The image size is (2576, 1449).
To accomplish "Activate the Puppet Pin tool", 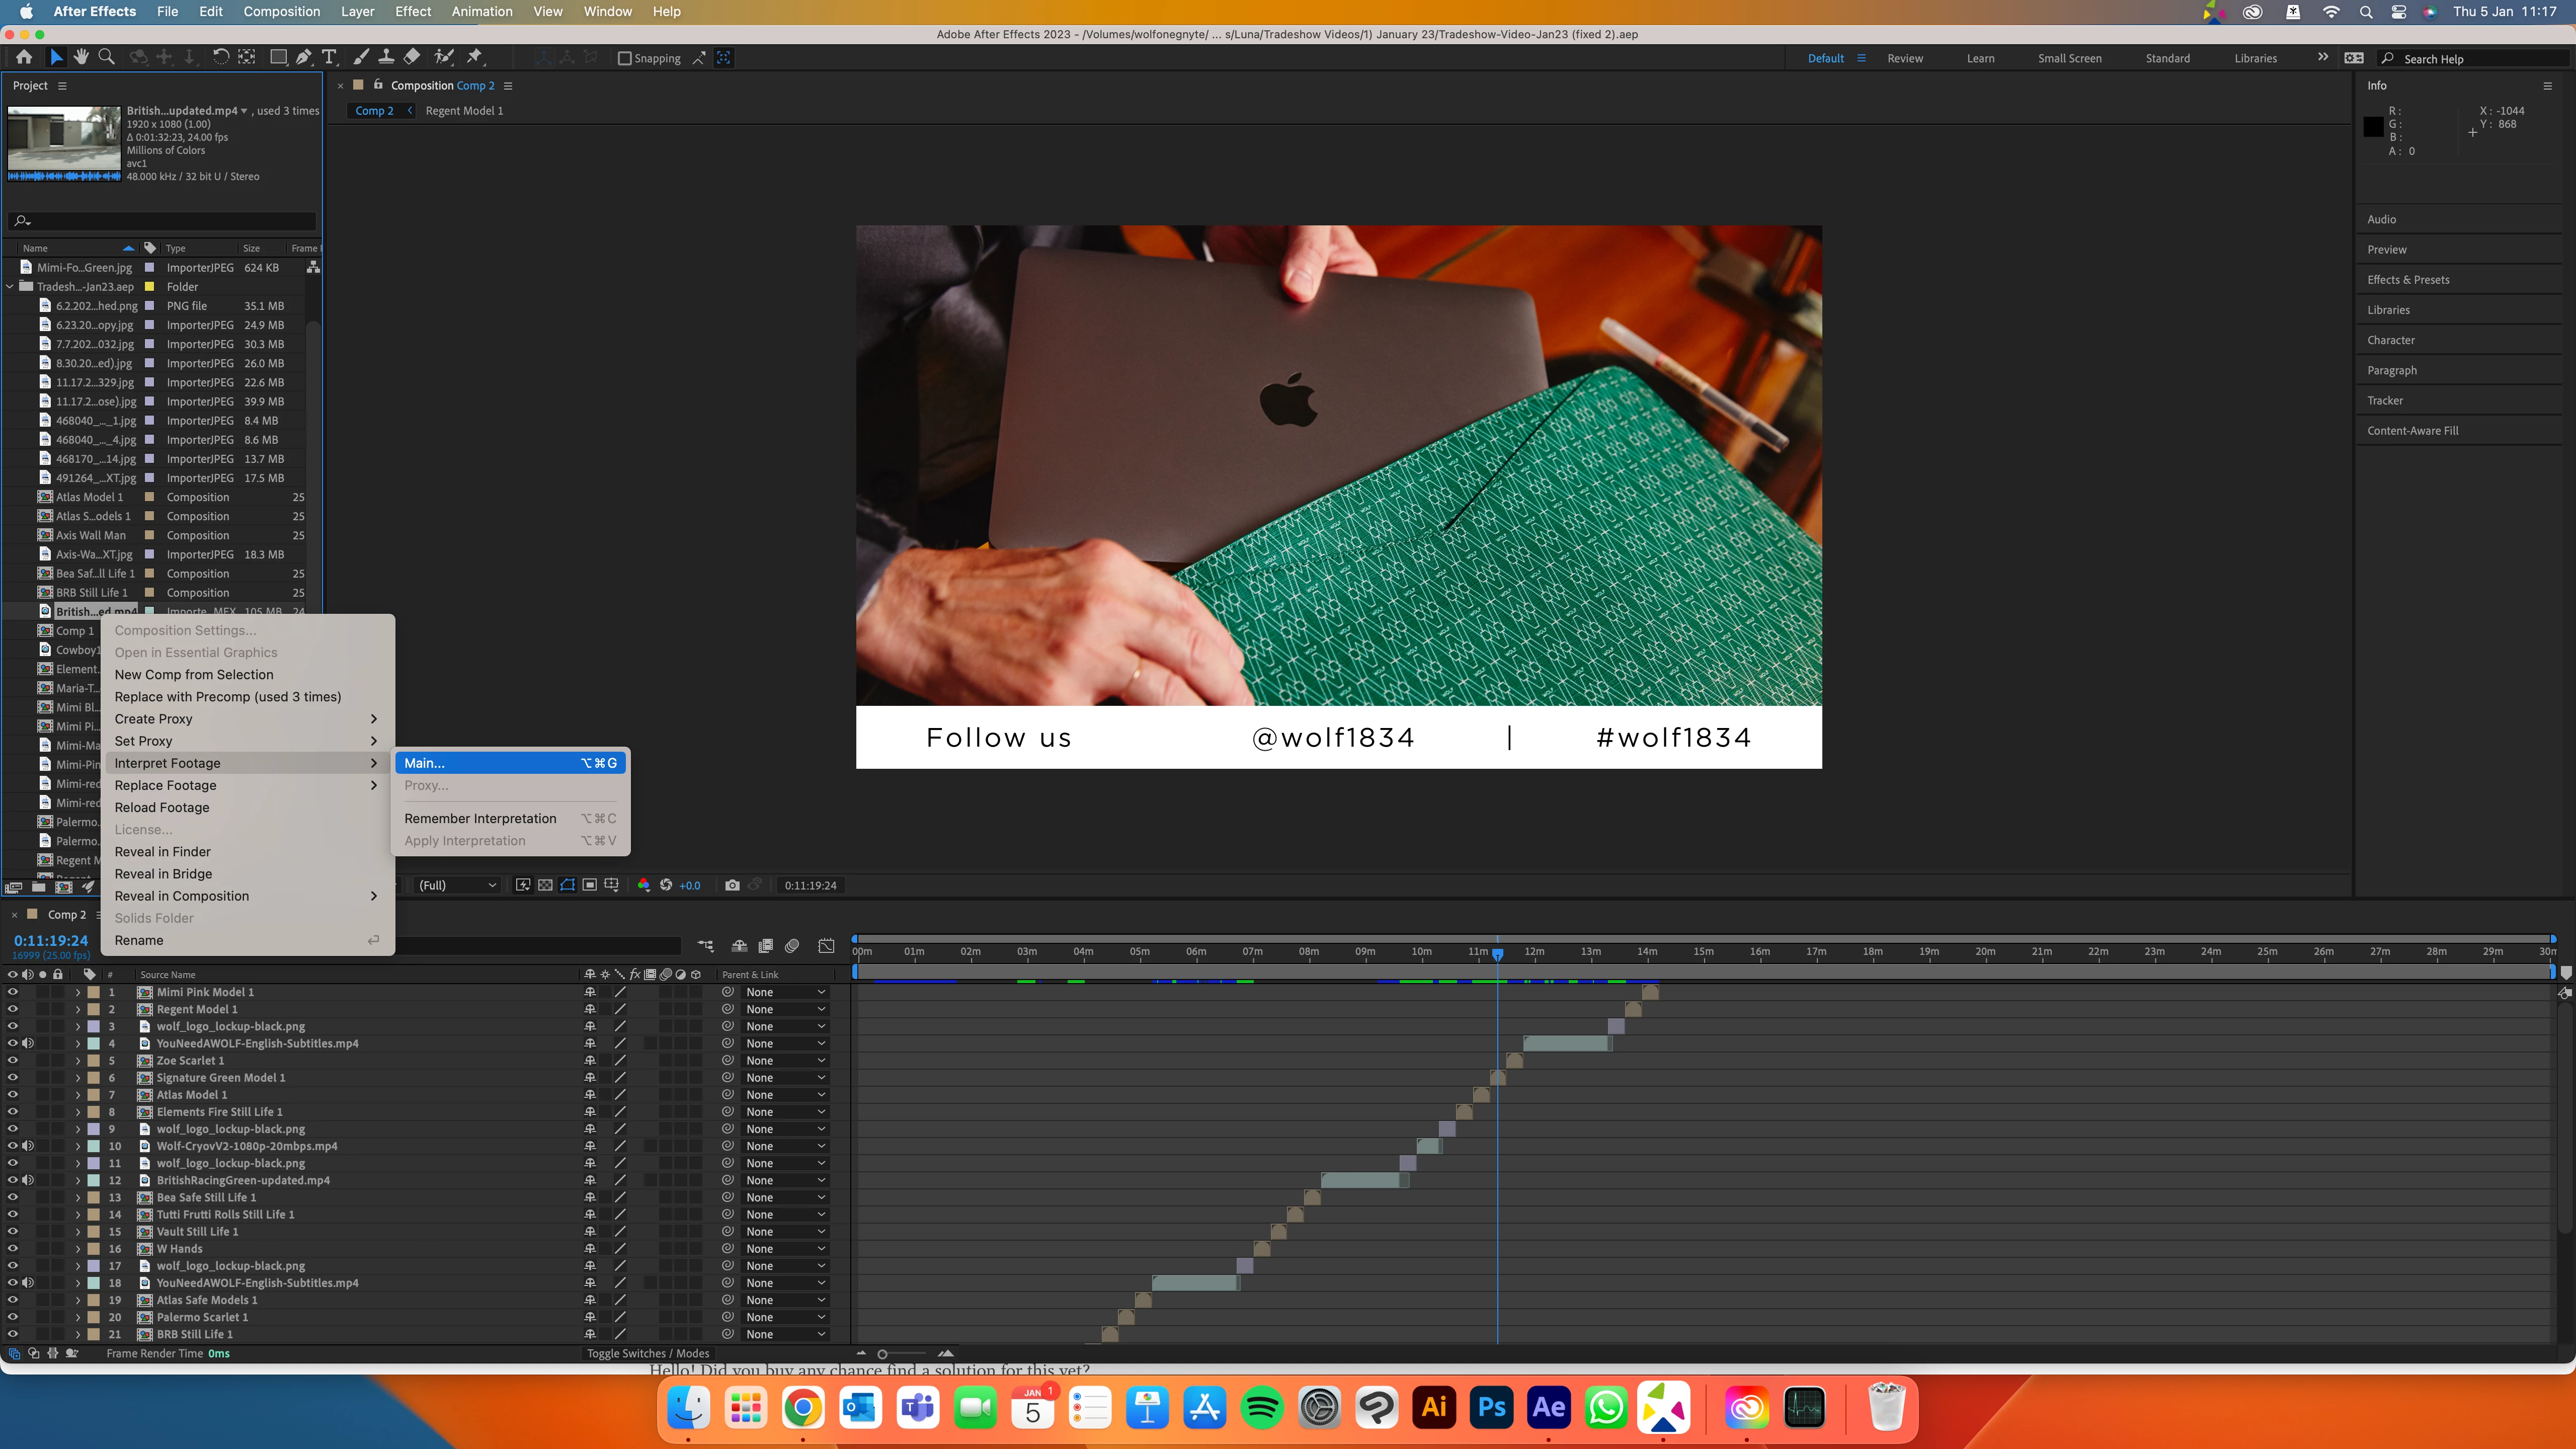I will (475, 58).
